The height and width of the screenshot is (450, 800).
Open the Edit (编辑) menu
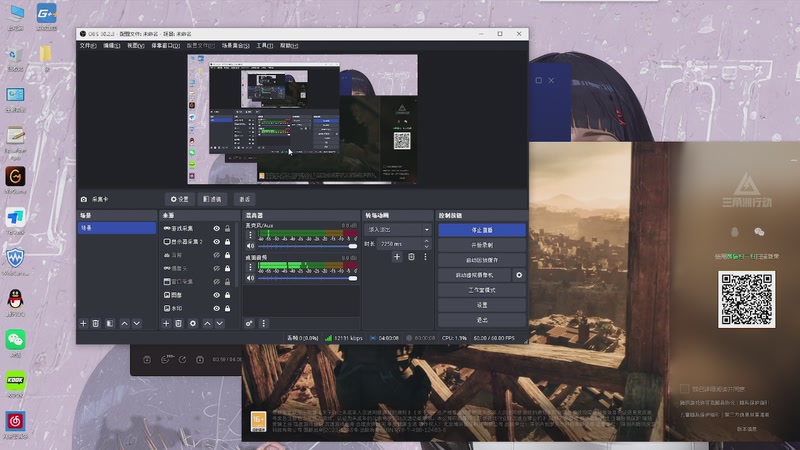[112, 46]
